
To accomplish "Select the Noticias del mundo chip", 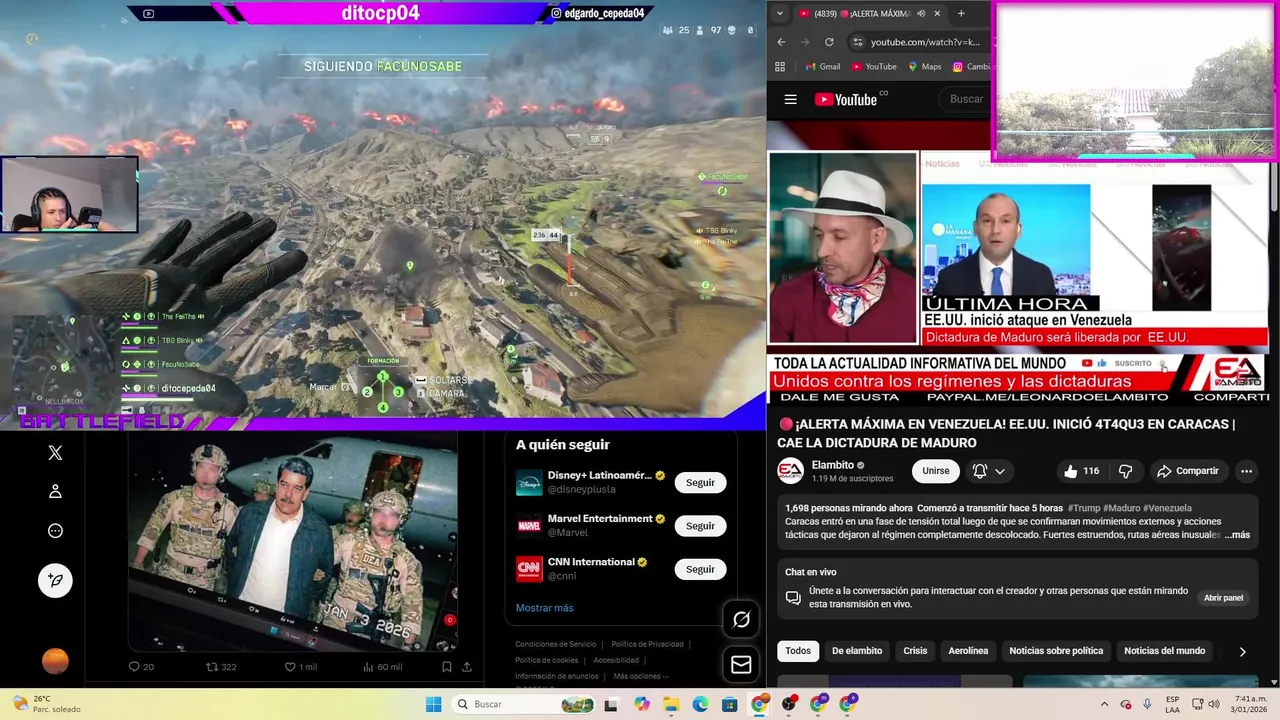I will [1164, 651].
